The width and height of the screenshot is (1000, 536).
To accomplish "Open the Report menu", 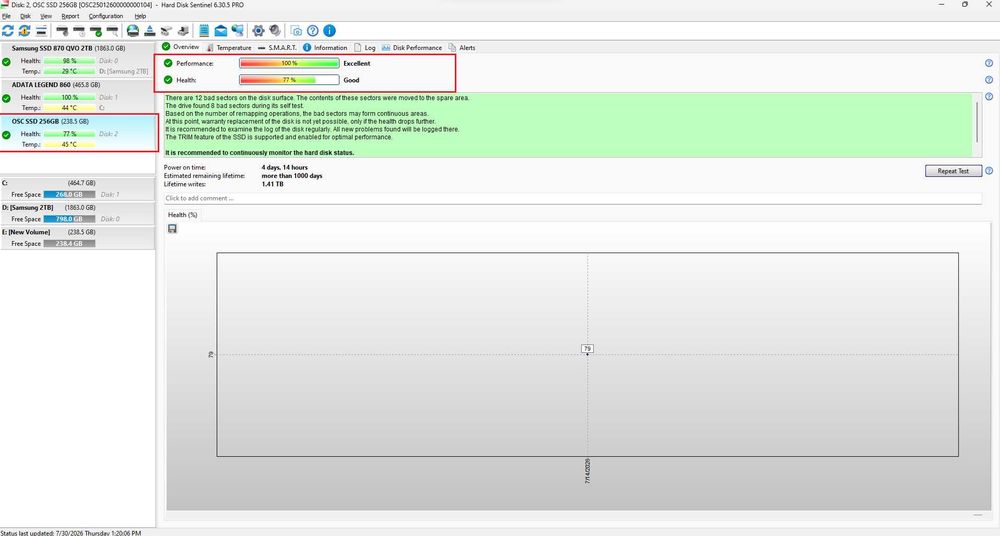I will click(x=70, y=16).
